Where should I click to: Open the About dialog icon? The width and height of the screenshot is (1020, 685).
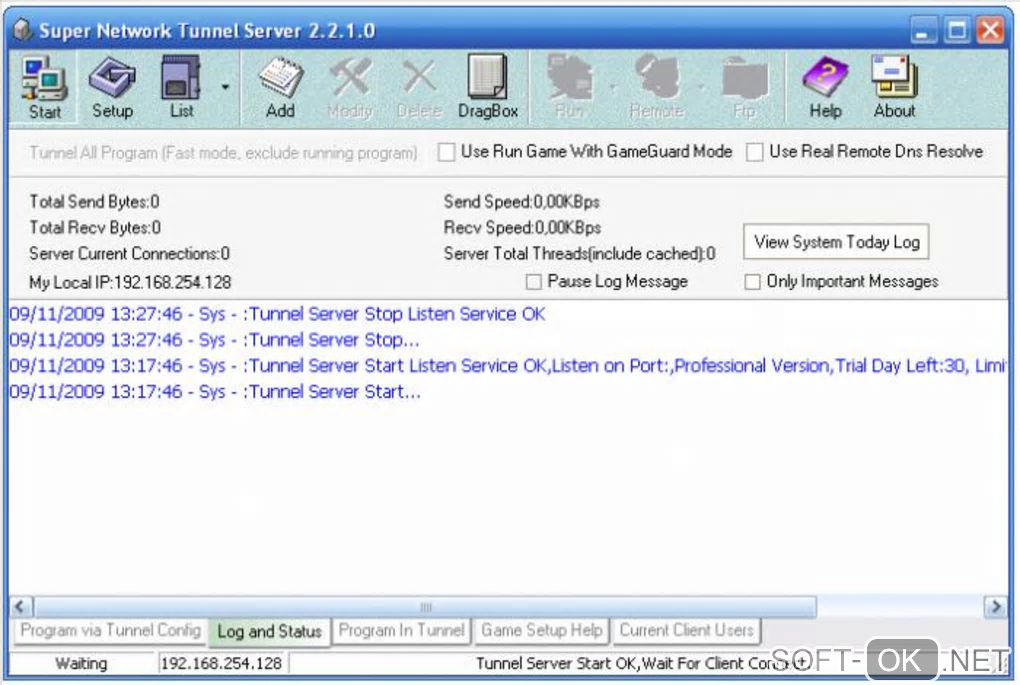(894, 88)
